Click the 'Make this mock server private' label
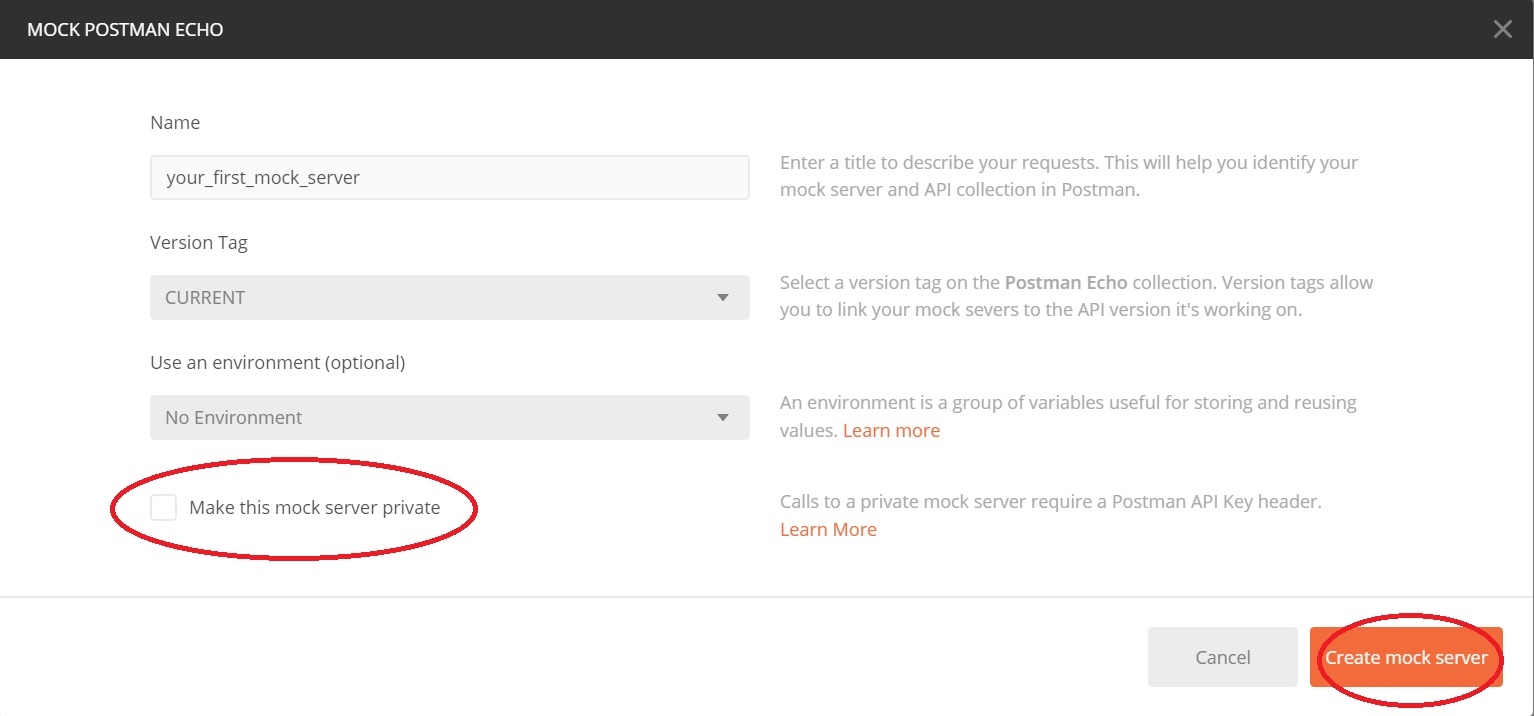 pos(314,508)
